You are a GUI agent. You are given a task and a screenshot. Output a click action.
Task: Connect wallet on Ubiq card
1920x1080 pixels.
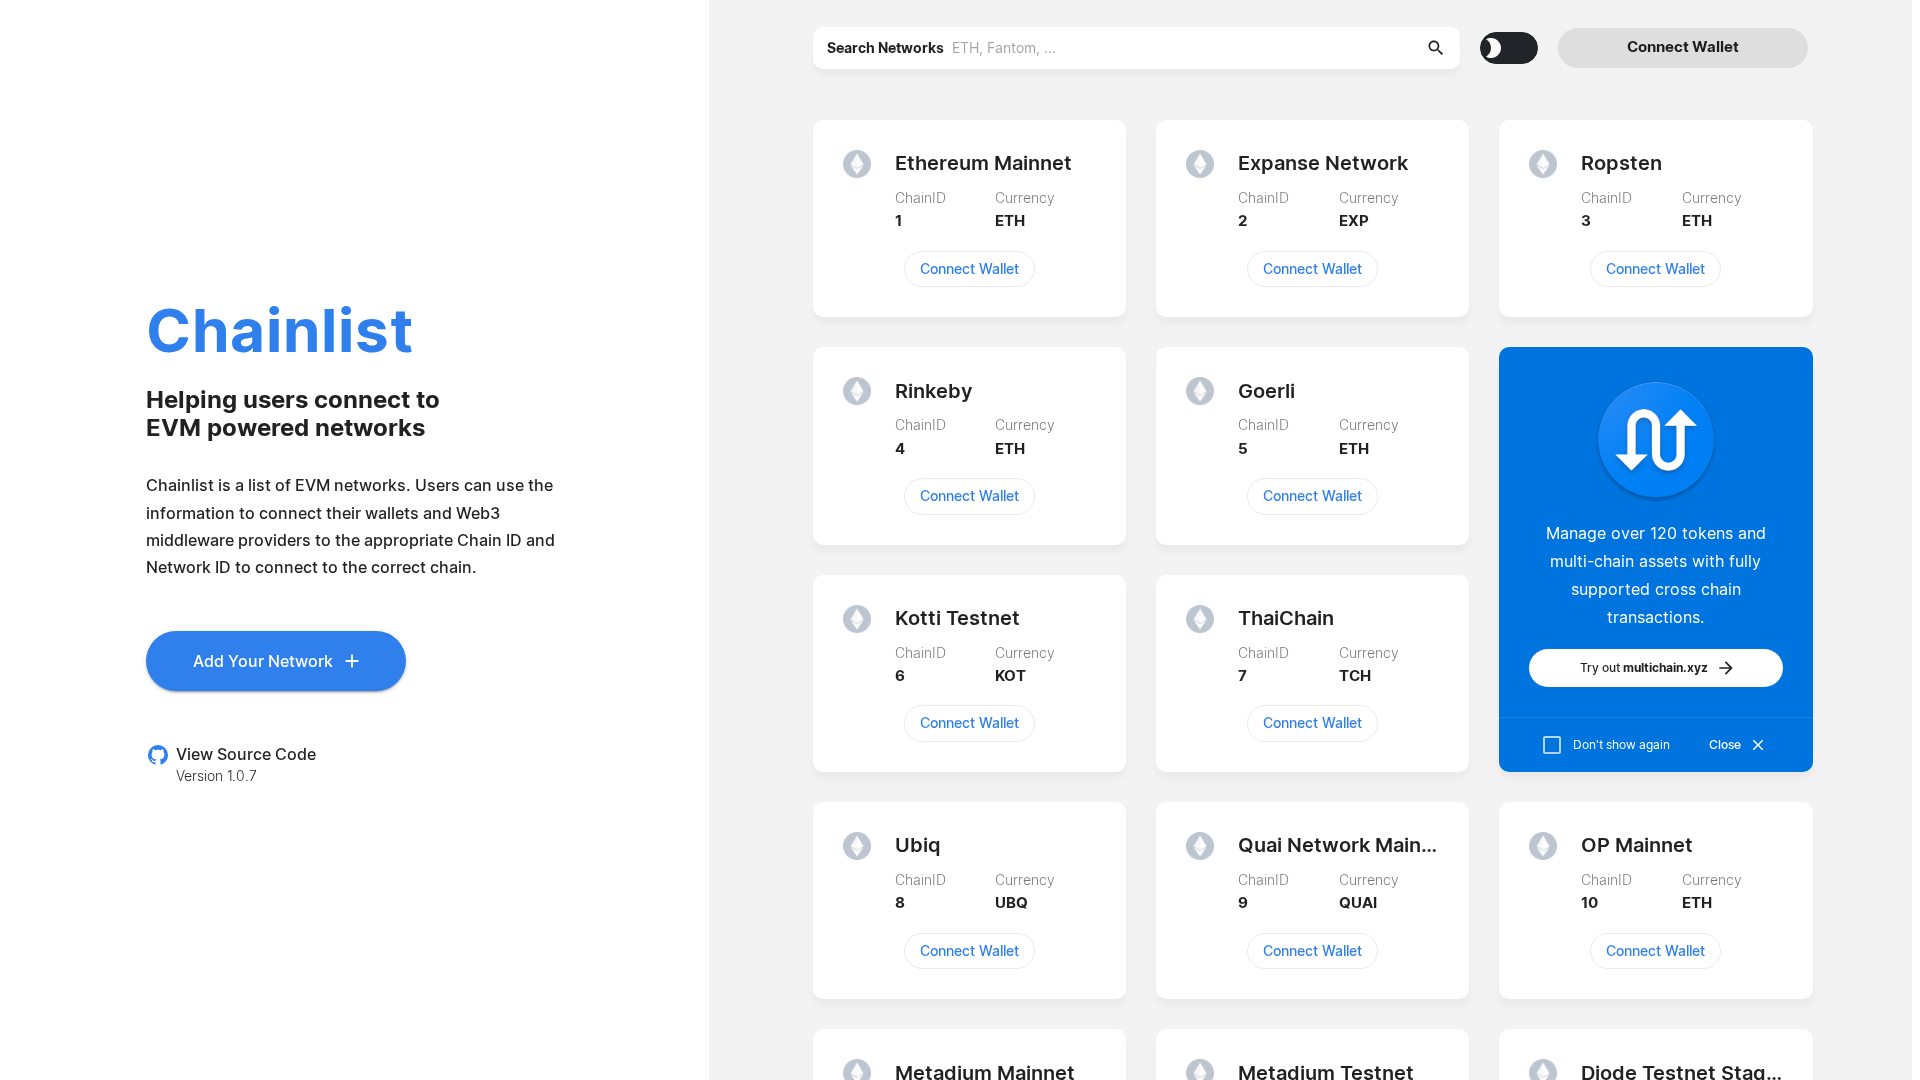tap(969, 951)
